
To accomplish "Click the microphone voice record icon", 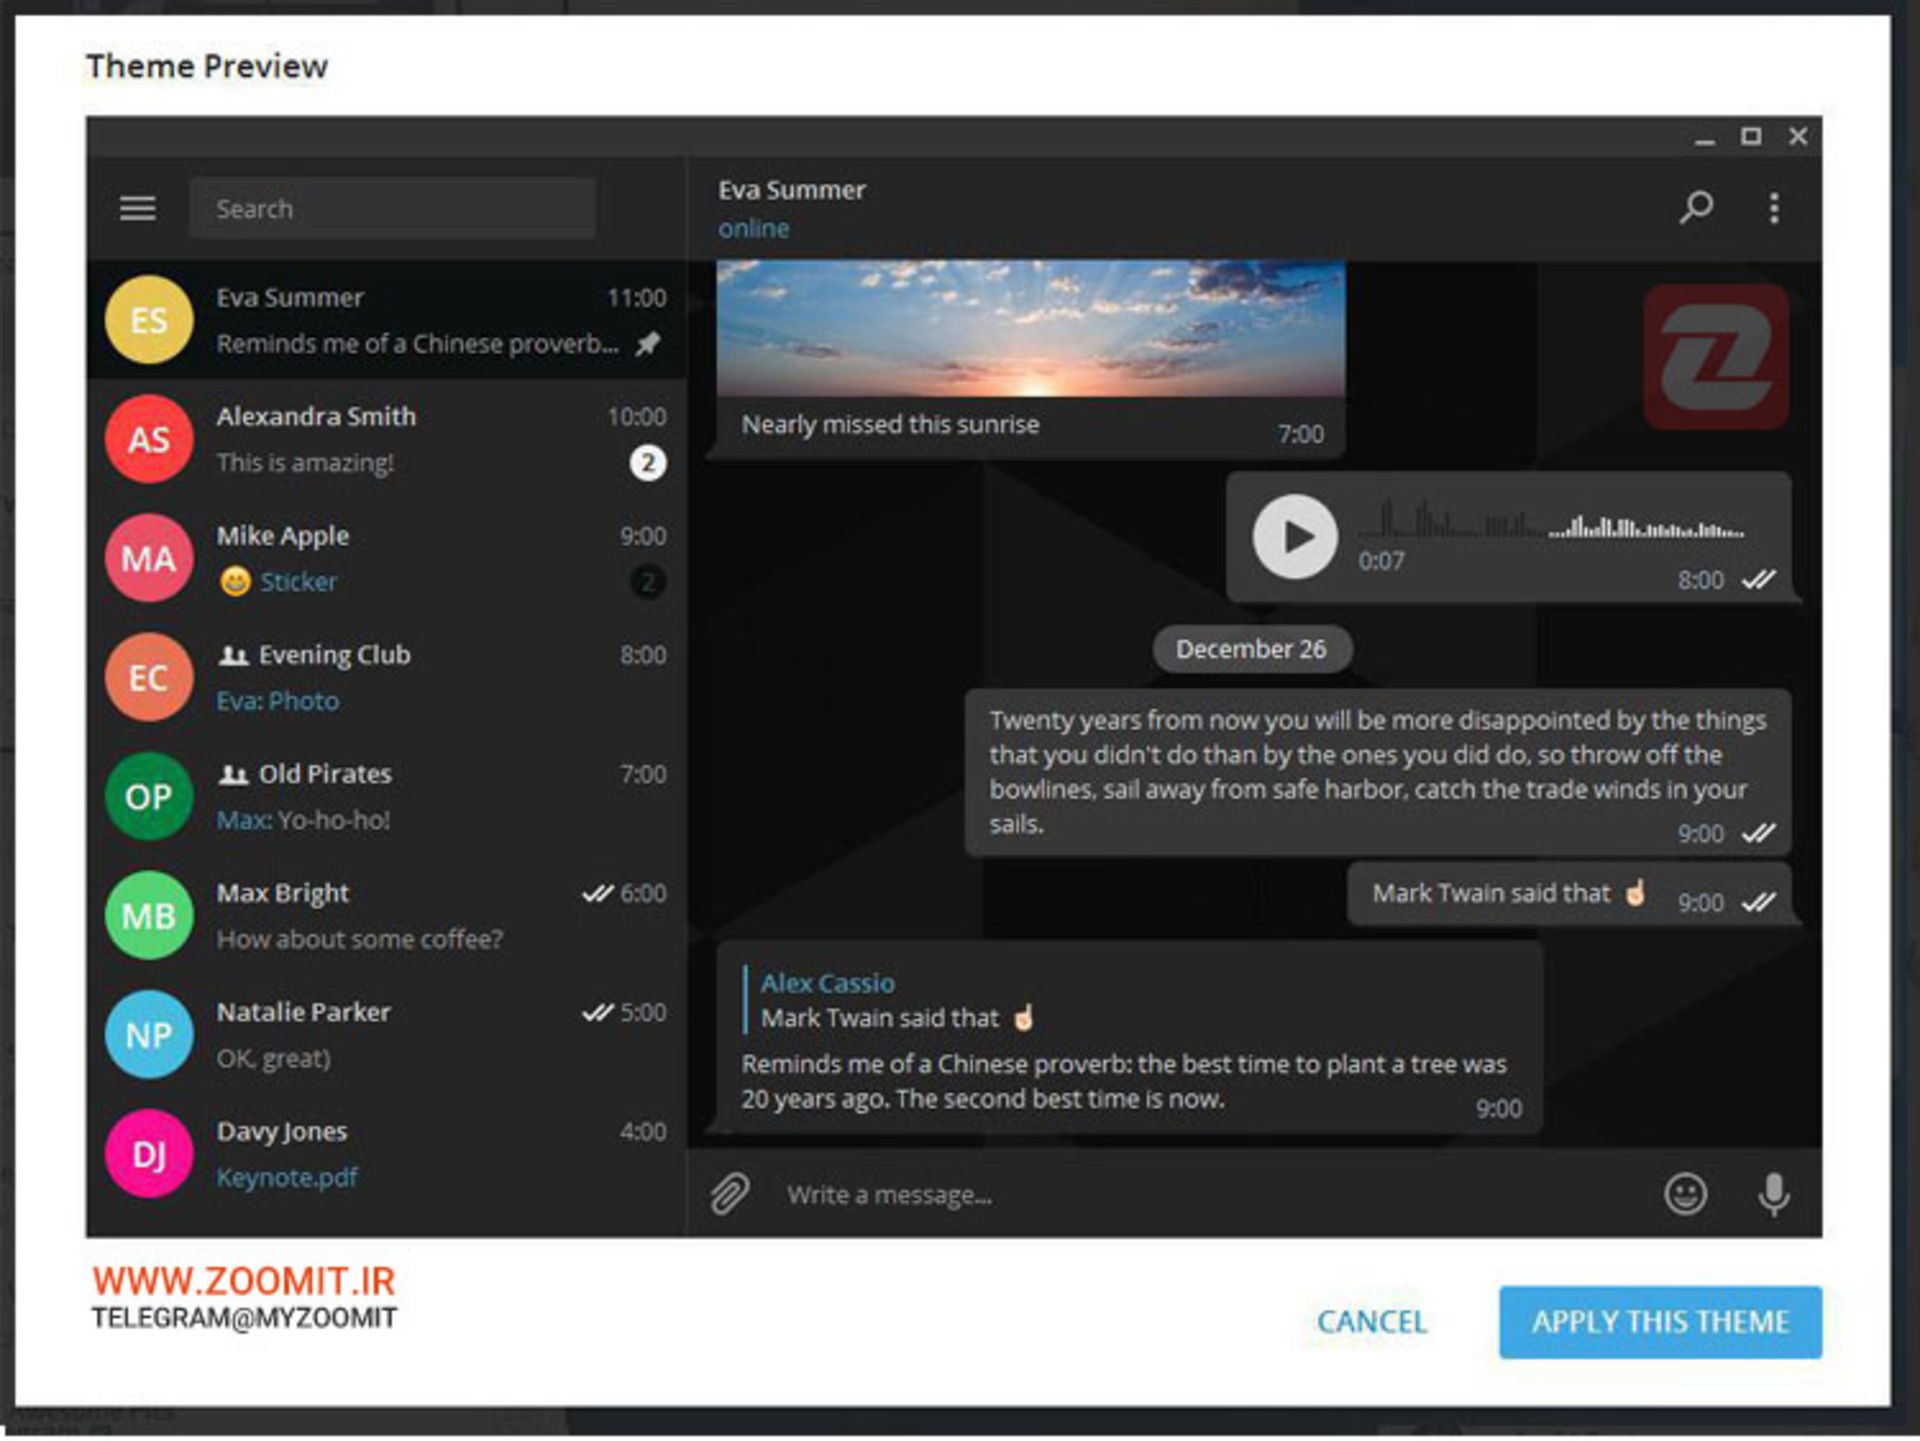I will (1773, 1193).
